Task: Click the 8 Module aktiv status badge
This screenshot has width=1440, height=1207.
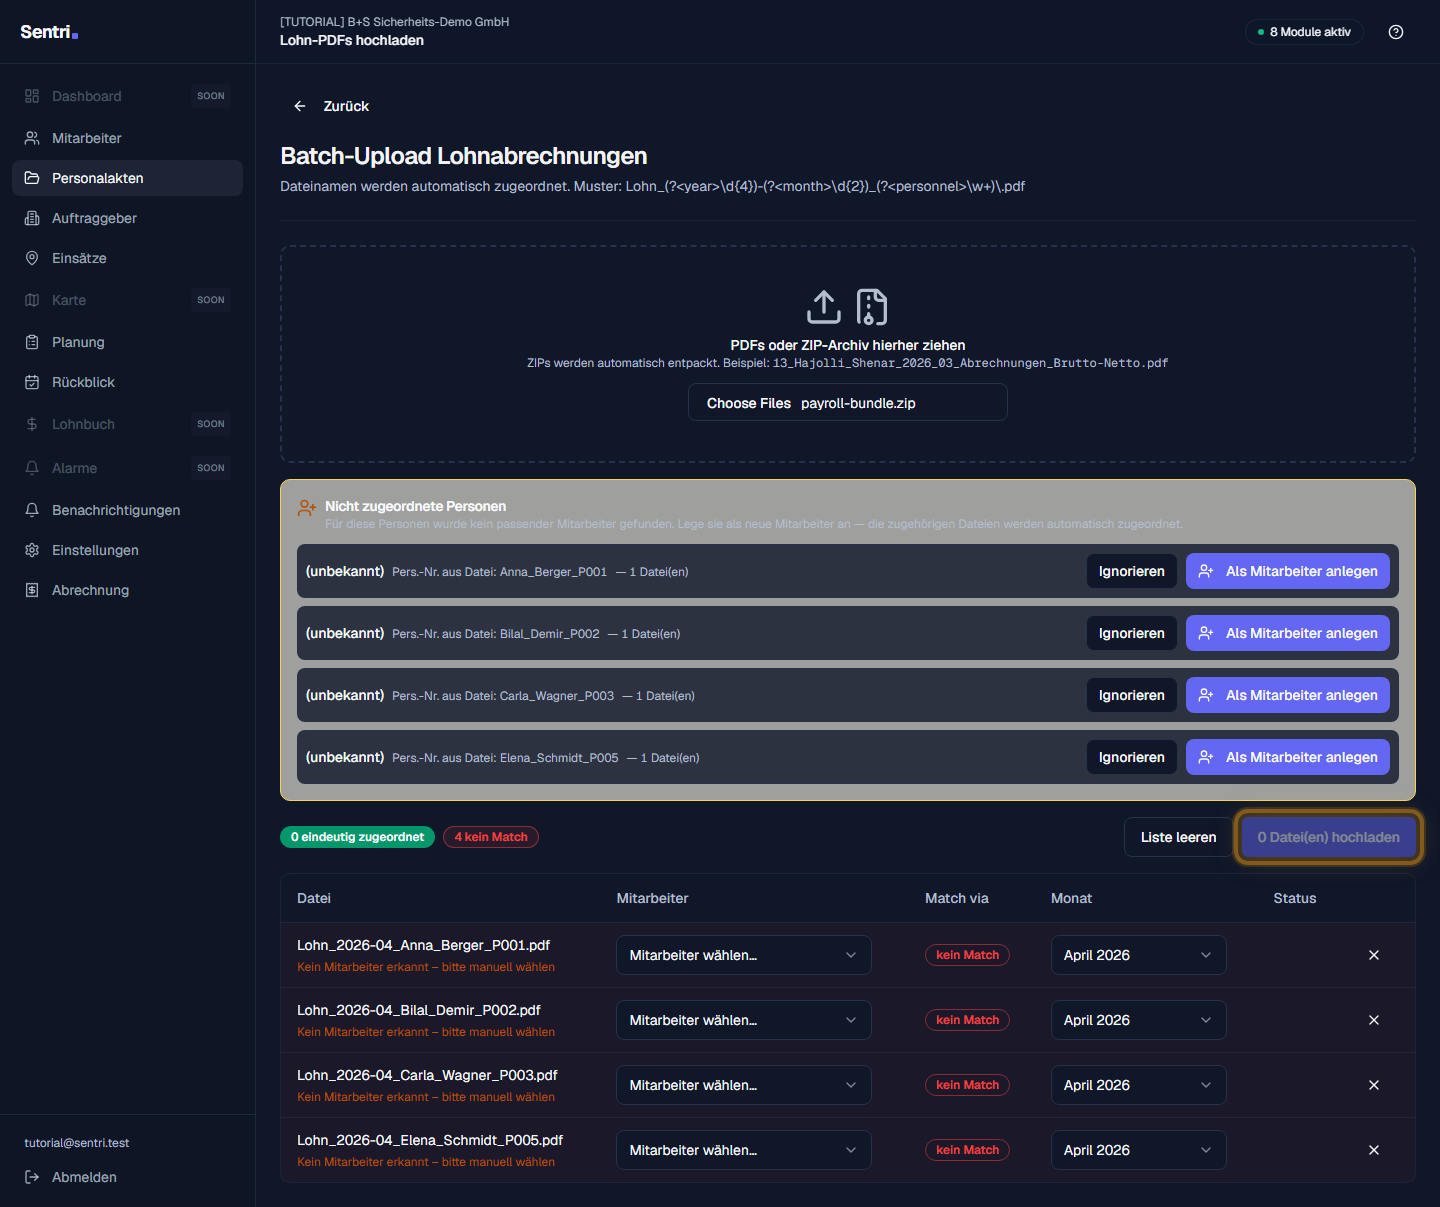Action: click(x=1304, y=32)
